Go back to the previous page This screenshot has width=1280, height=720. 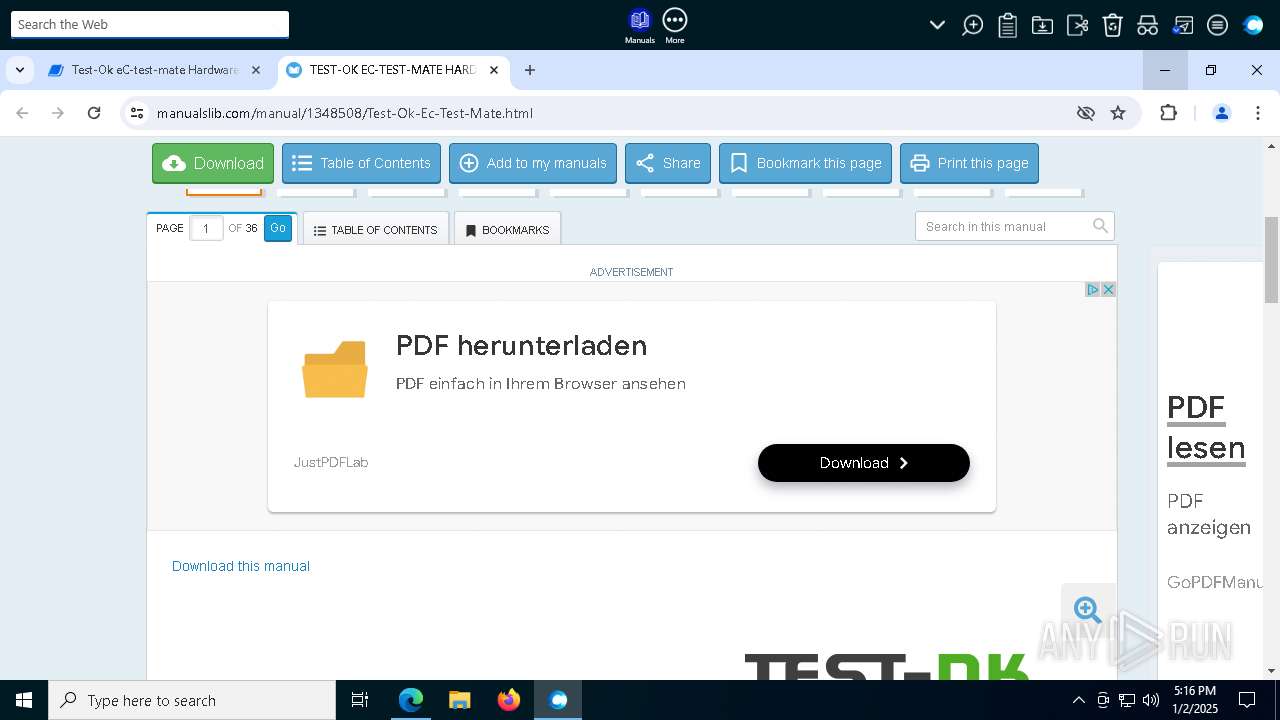pyautogui.click(x=22, y=113)
